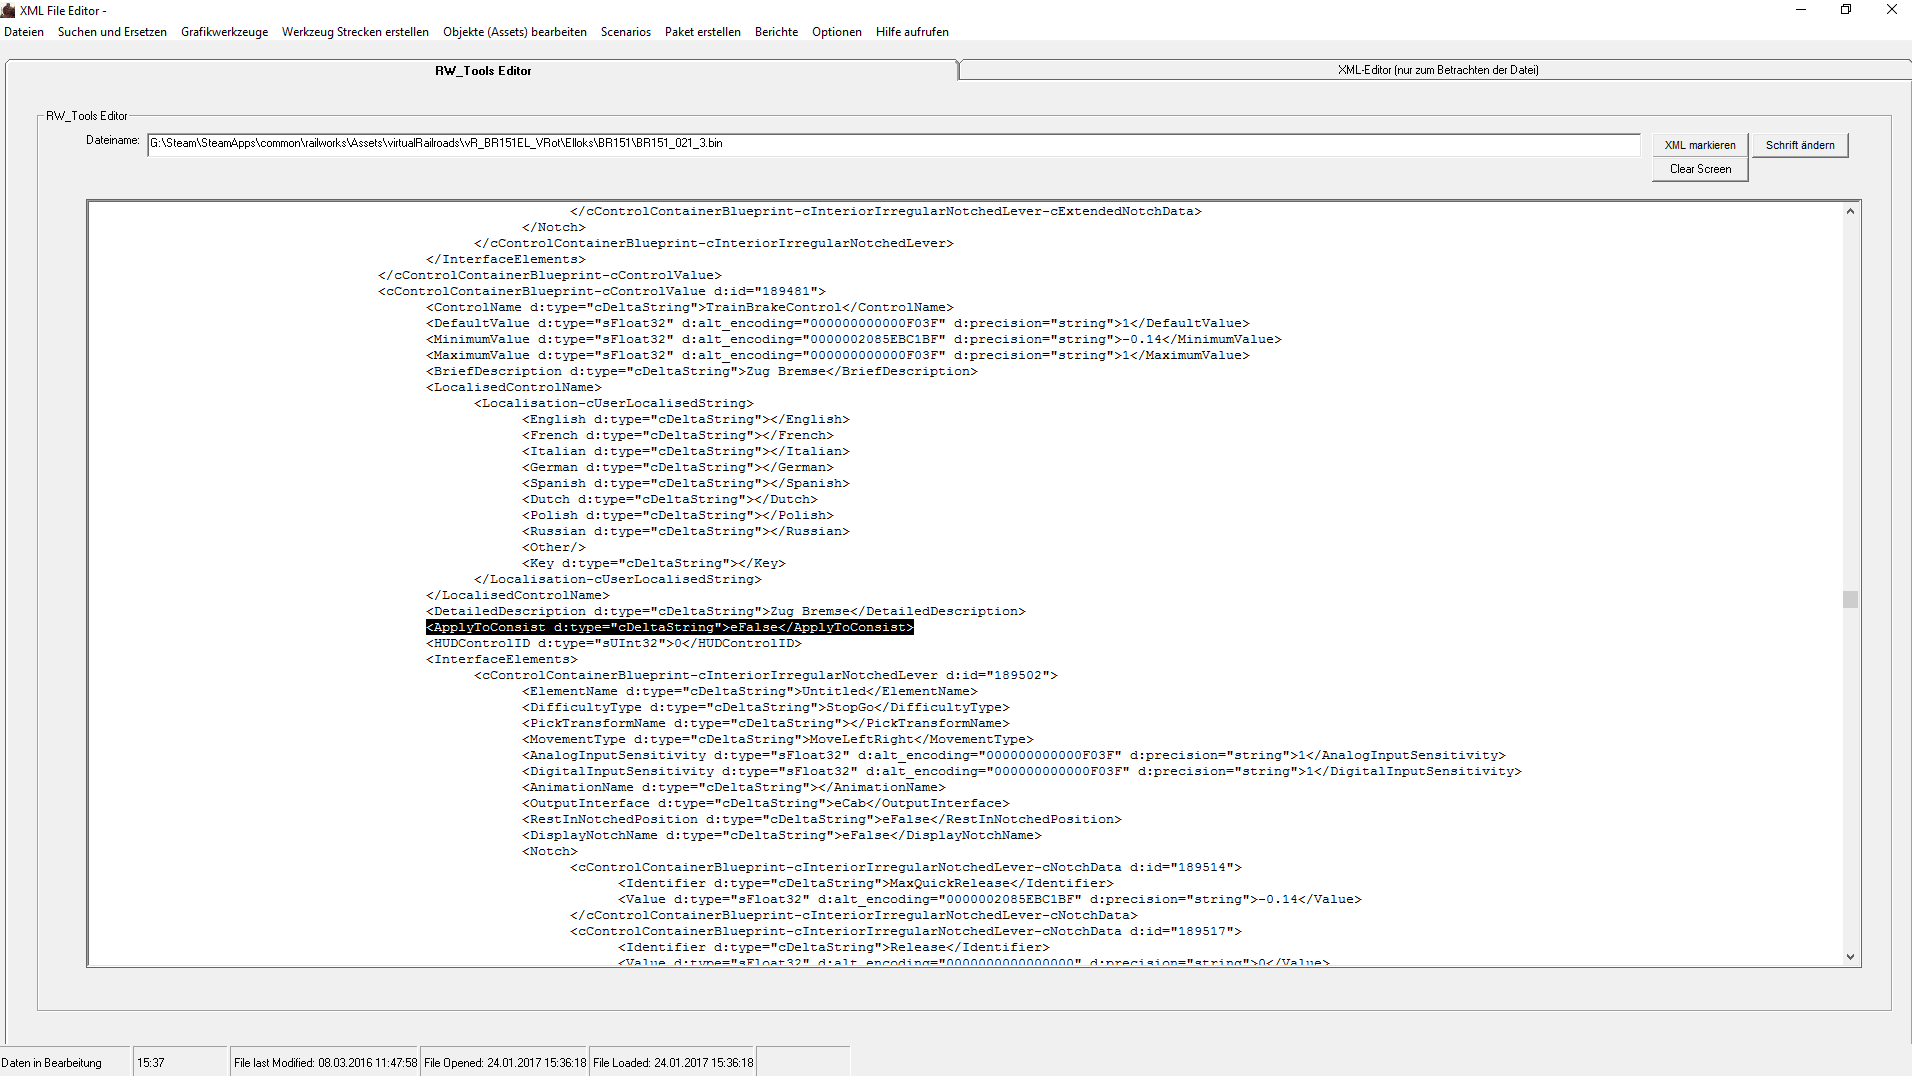Restore down the editor window

1846,10
